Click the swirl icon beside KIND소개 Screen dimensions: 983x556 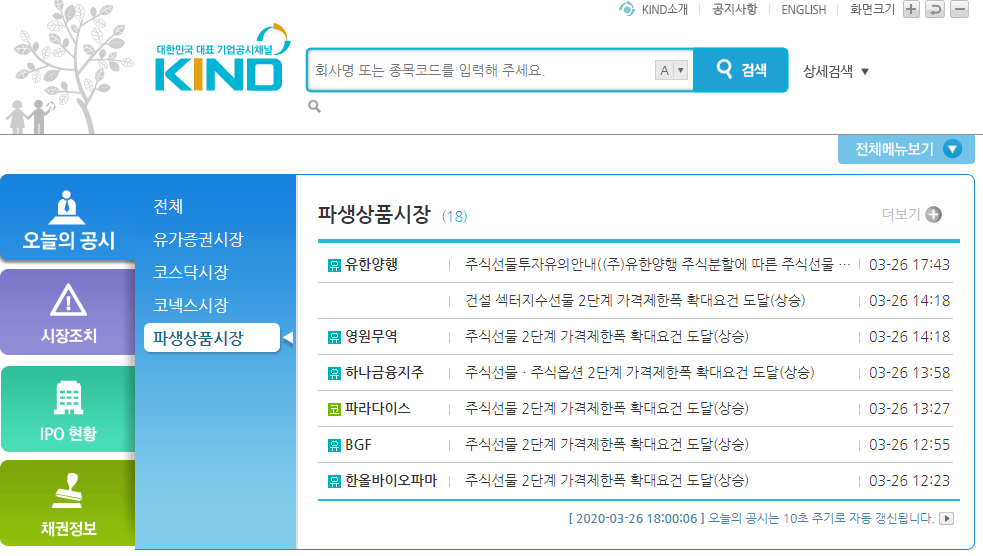click(x=626, y=9)
